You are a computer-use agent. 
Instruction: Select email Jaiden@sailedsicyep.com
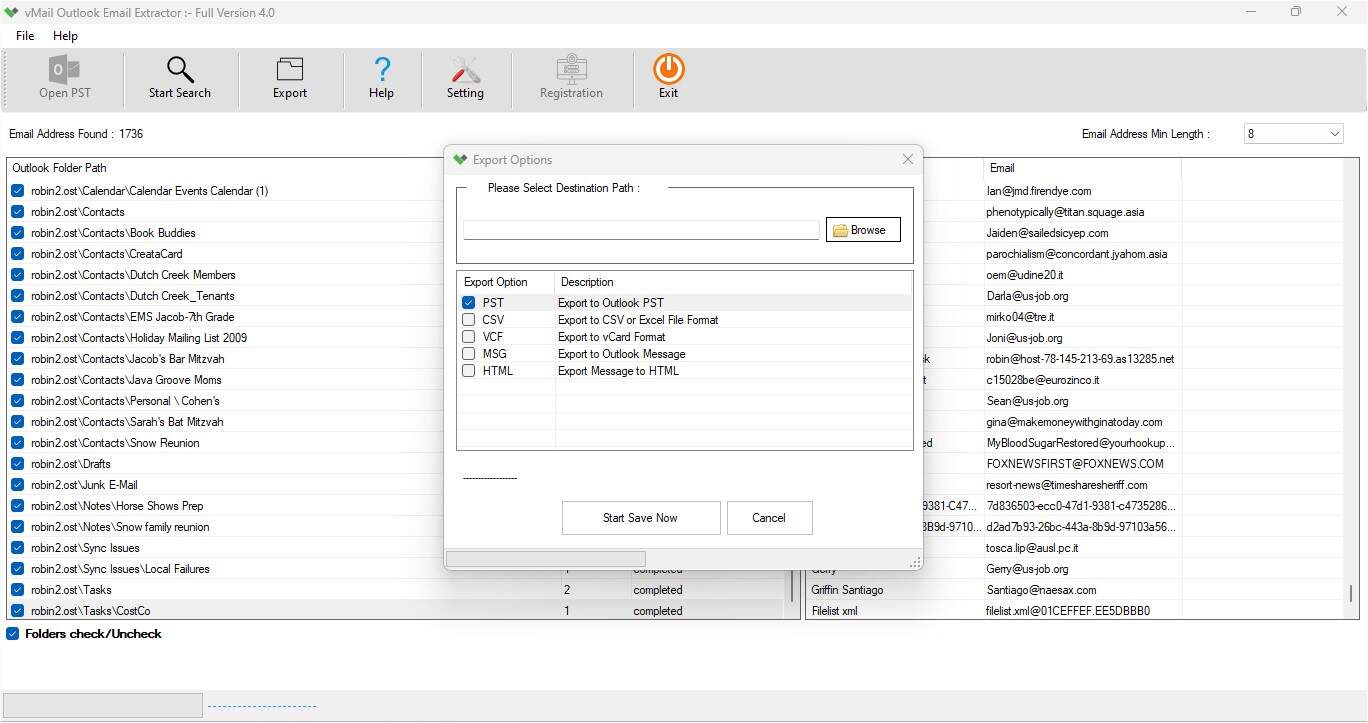coord(1047,233)
